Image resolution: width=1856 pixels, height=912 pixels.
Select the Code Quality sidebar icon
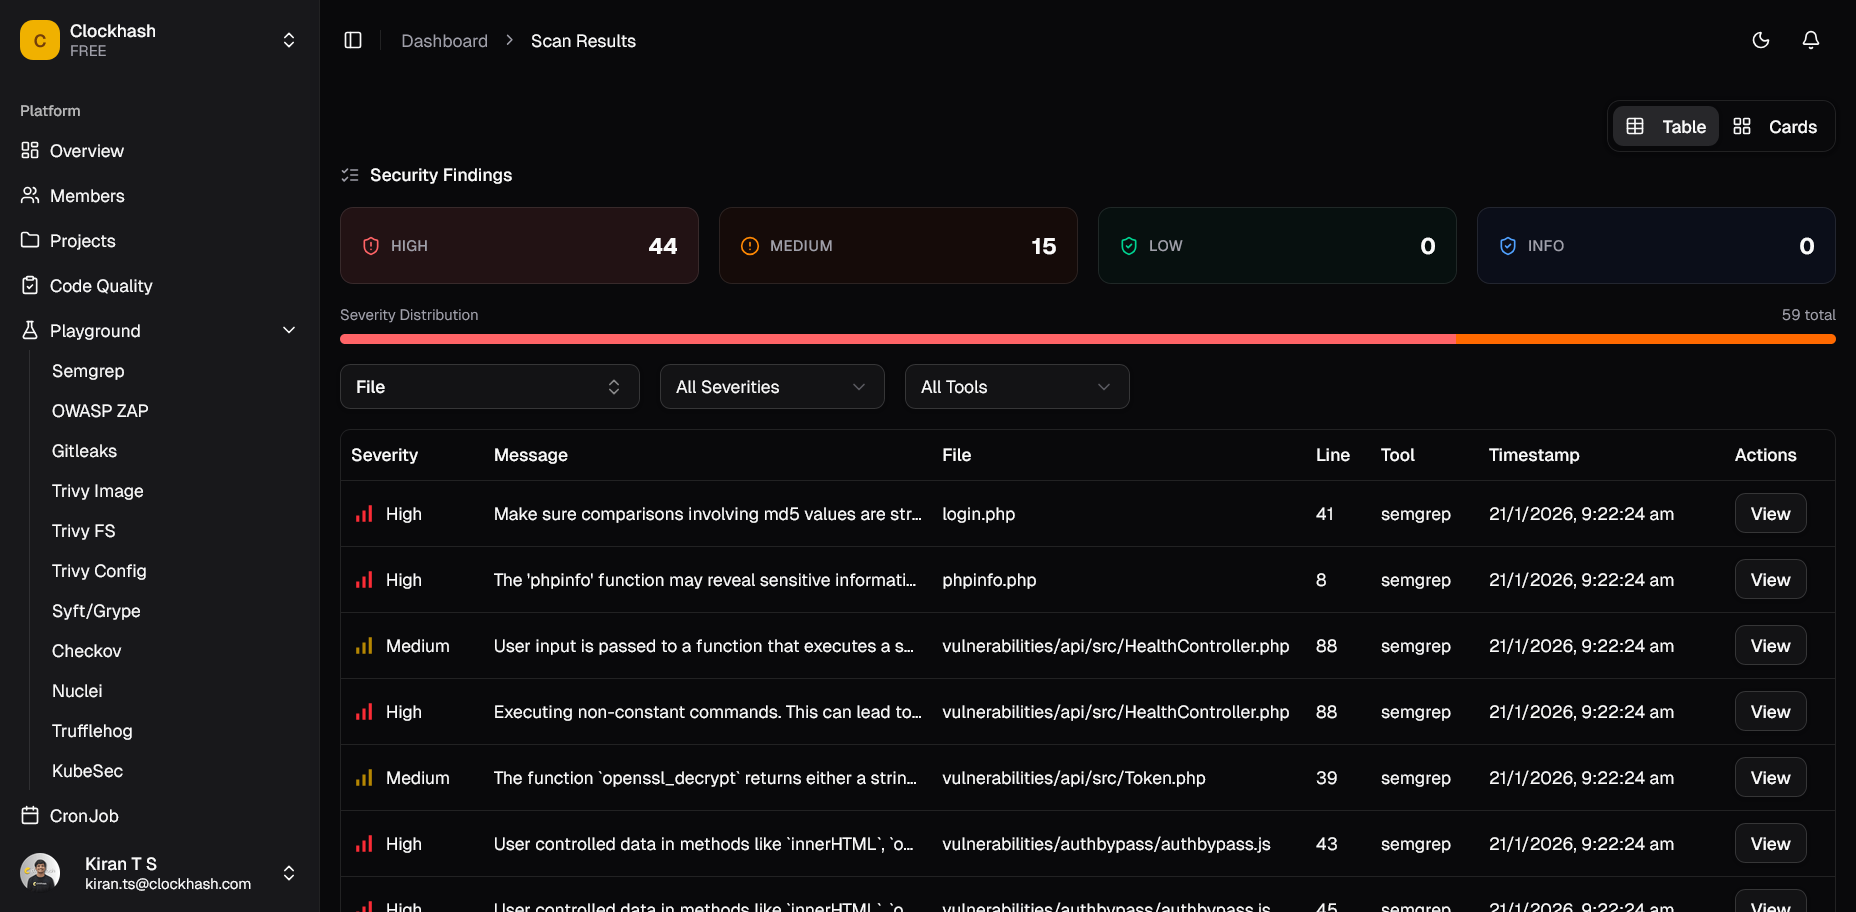[31, 285]
